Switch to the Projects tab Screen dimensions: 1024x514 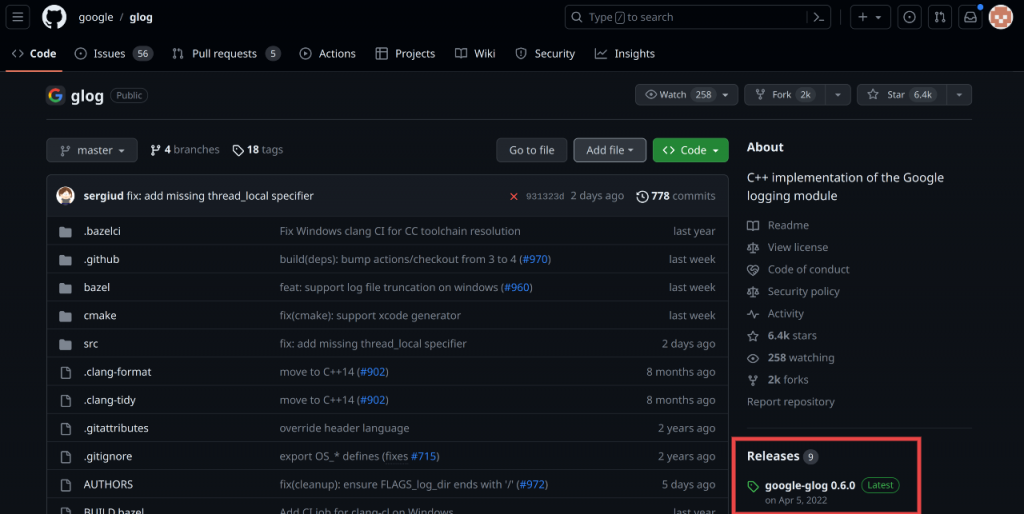[x=406, y=54]
